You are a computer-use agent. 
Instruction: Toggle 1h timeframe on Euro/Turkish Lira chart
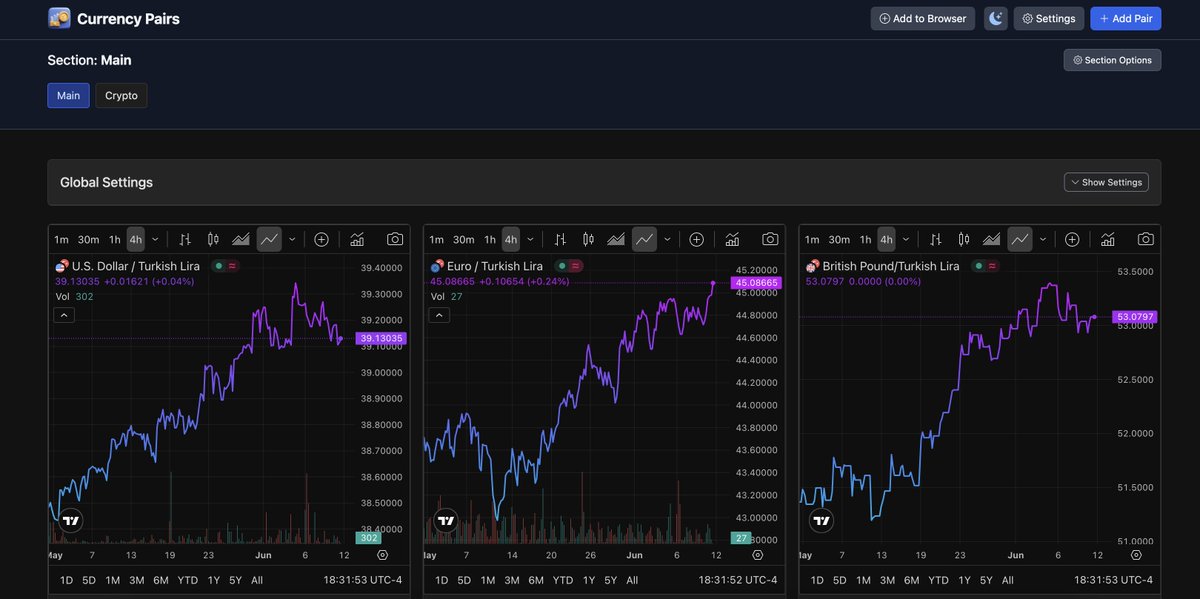[490, 239]
